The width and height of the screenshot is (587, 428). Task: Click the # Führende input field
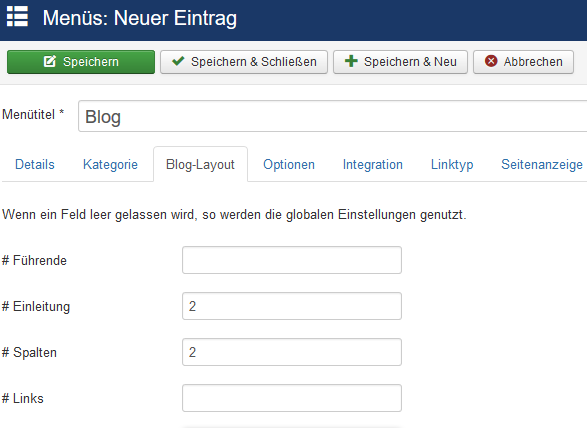click(x=292, y=260)
